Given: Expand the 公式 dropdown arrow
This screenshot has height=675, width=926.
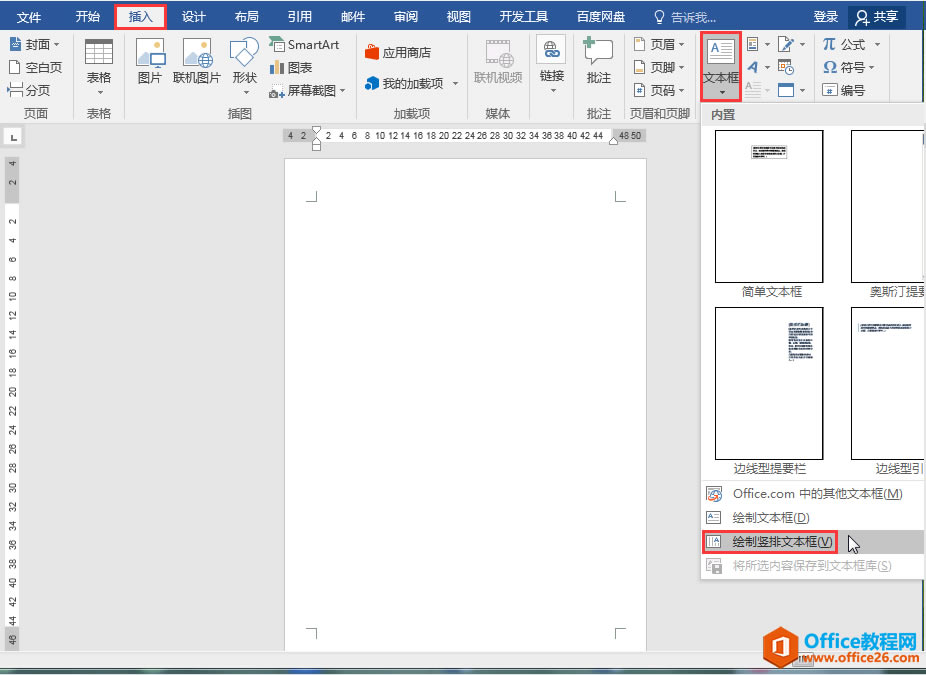Looking at the screenshot, I should pyautogui.click(x=878, y=45).
